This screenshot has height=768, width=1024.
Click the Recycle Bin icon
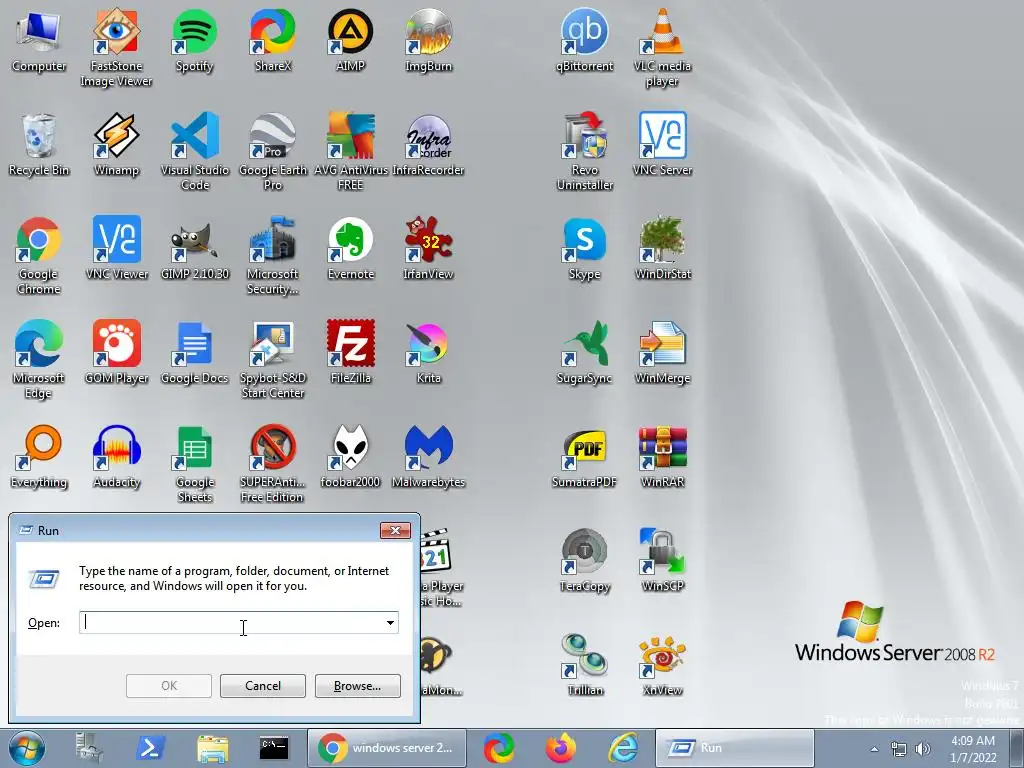[39, 144]
